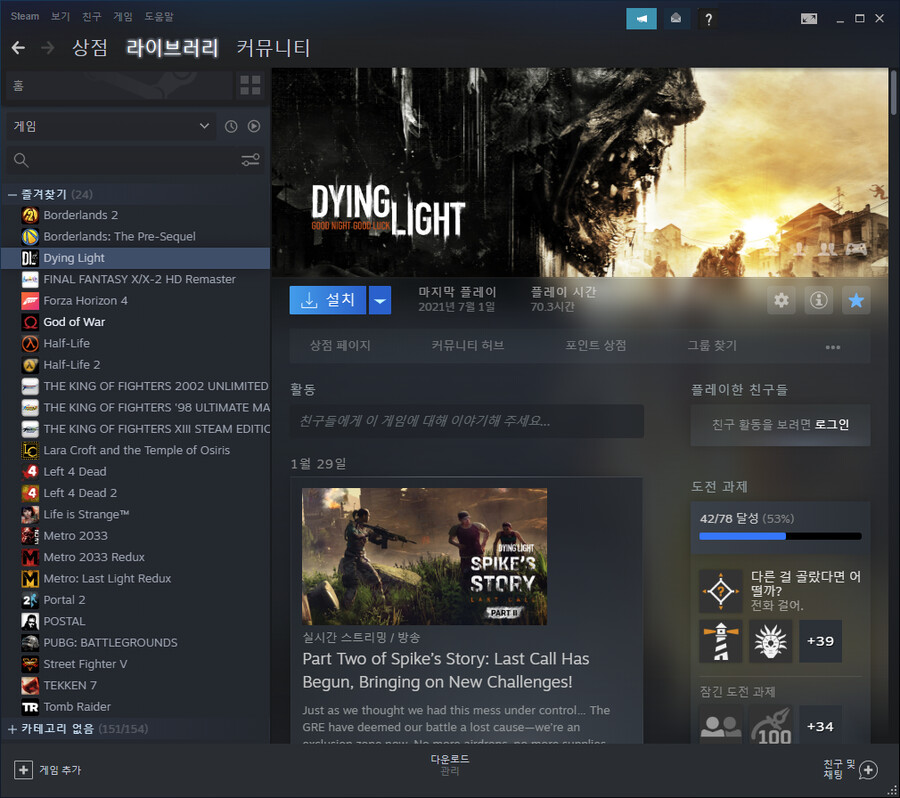This screenshot has width=900, height=798.
Task: Open the 게임 category dropdown
Action: 110,126
